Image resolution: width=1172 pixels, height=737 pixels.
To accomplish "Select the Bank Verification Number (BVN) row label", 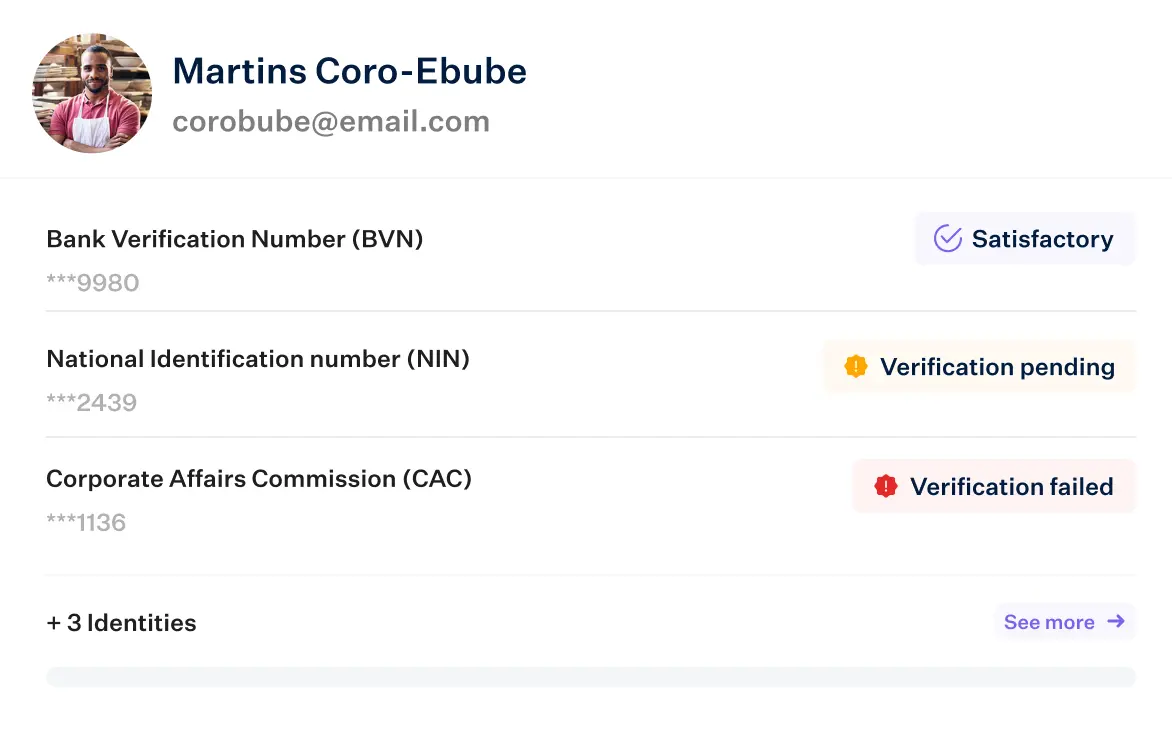I will (x=235, y=239).
